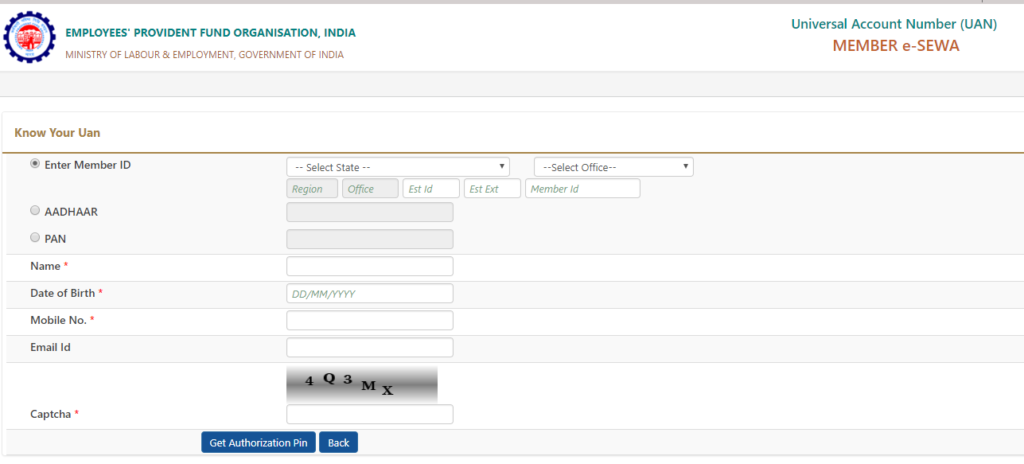Click the Name field label
This screenshot has height=464, width=1024.
click(45, 266)
